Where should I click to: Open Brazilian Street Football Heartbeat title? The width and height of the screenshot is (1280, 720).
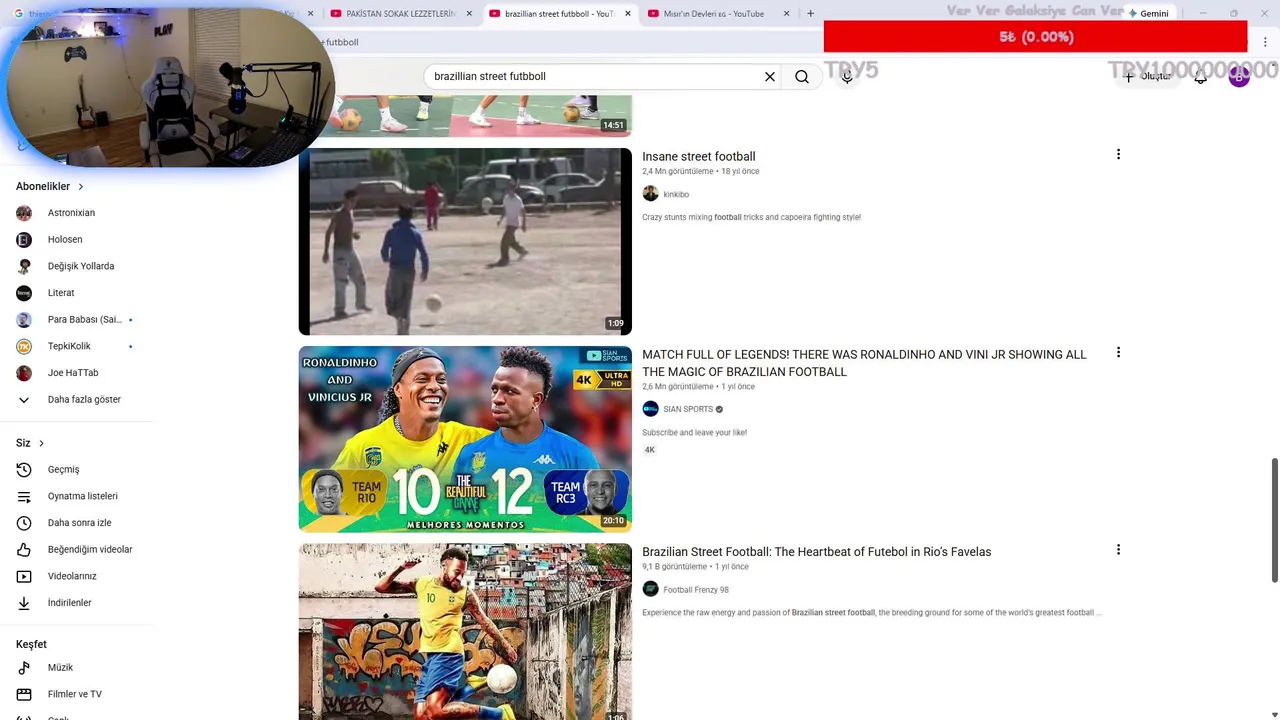(x=816, y=552)
